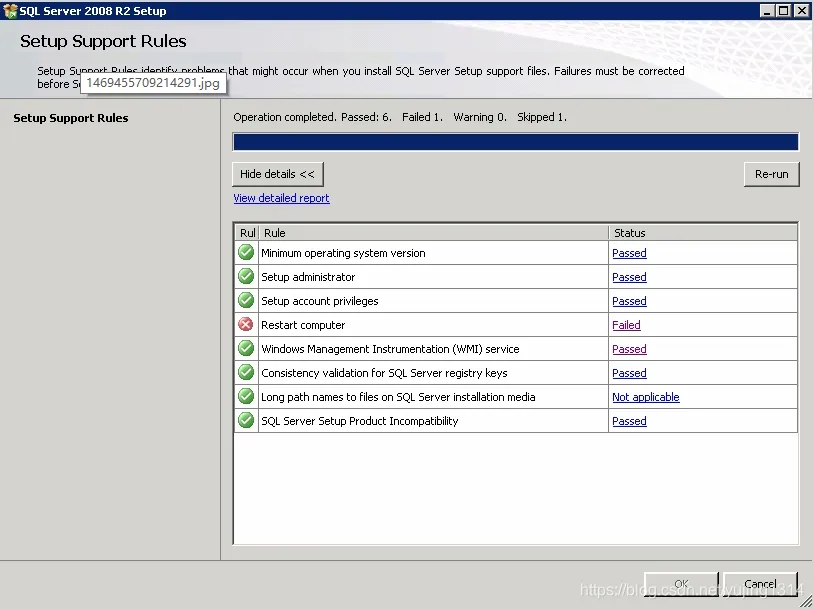Open Passed link for Setup administrator

coord(629,277)
